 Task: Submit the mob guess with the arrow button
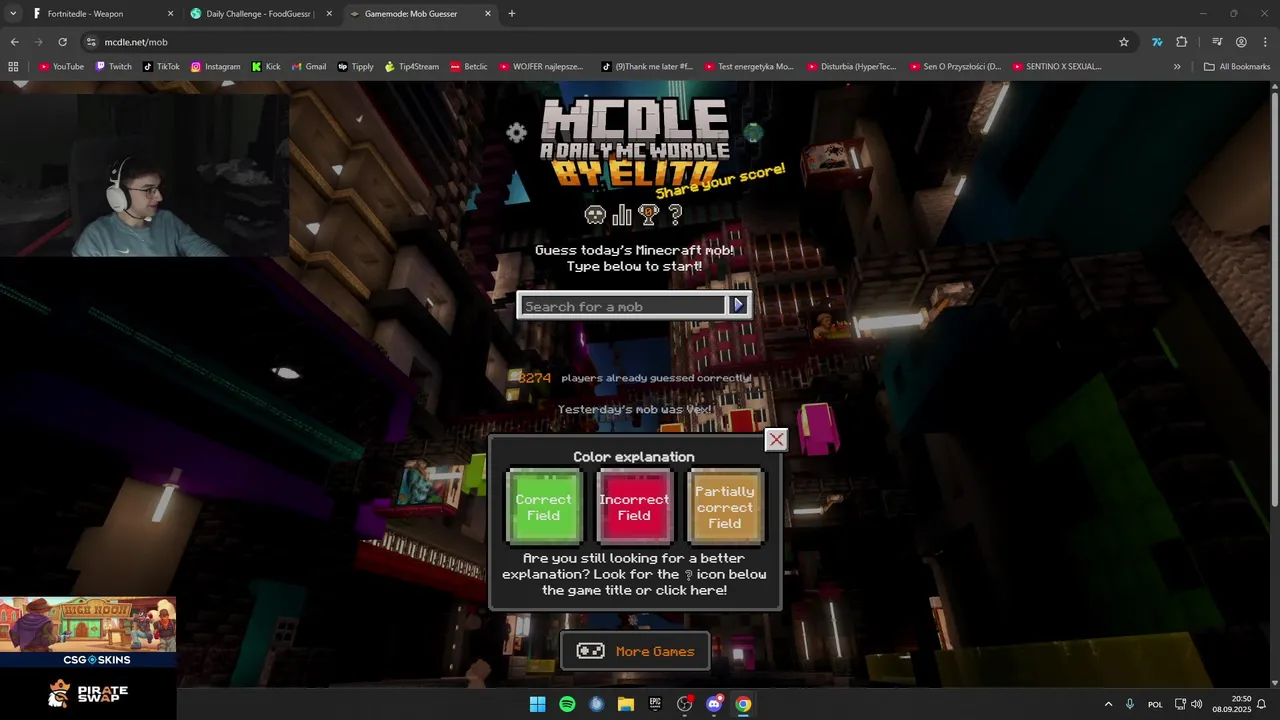coord(739,305)
